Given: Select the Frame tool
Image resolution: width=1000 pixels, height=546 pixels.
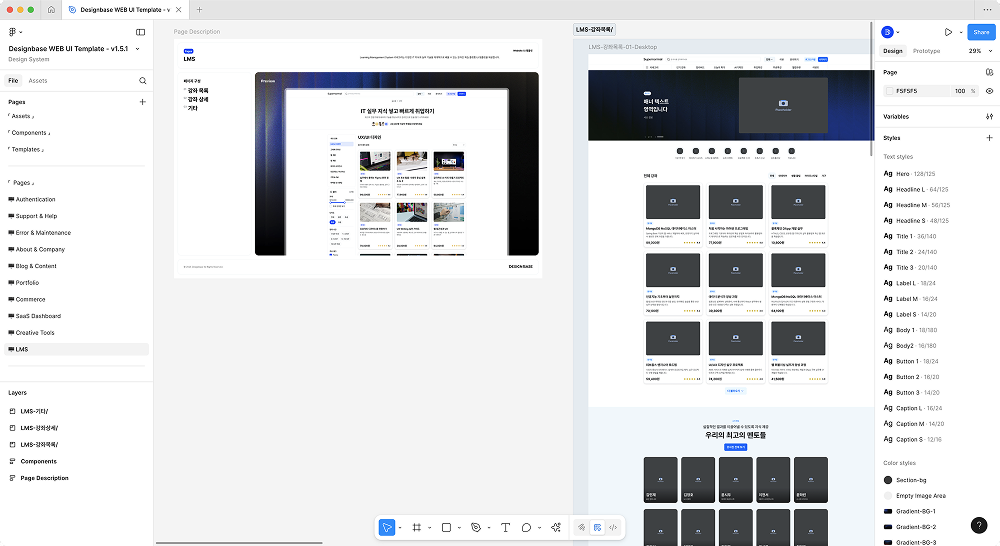Looking at the screenshot, I should pos(417,527).
